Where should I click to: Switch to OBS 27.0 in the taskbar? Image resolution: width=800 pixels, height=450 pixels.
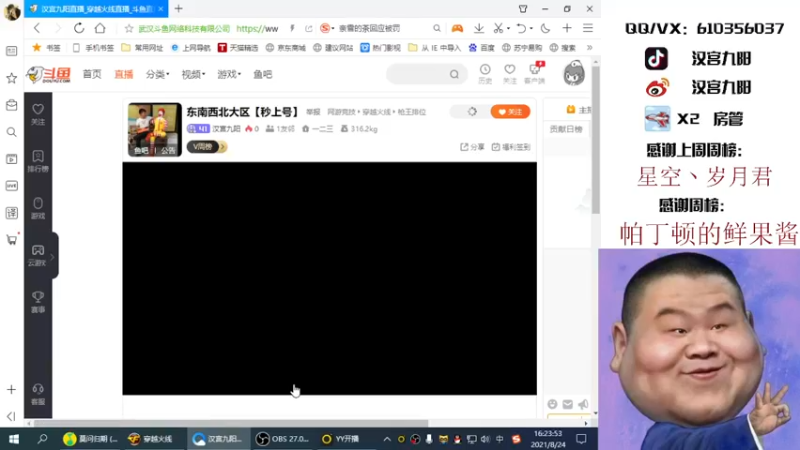click(283, 439)
